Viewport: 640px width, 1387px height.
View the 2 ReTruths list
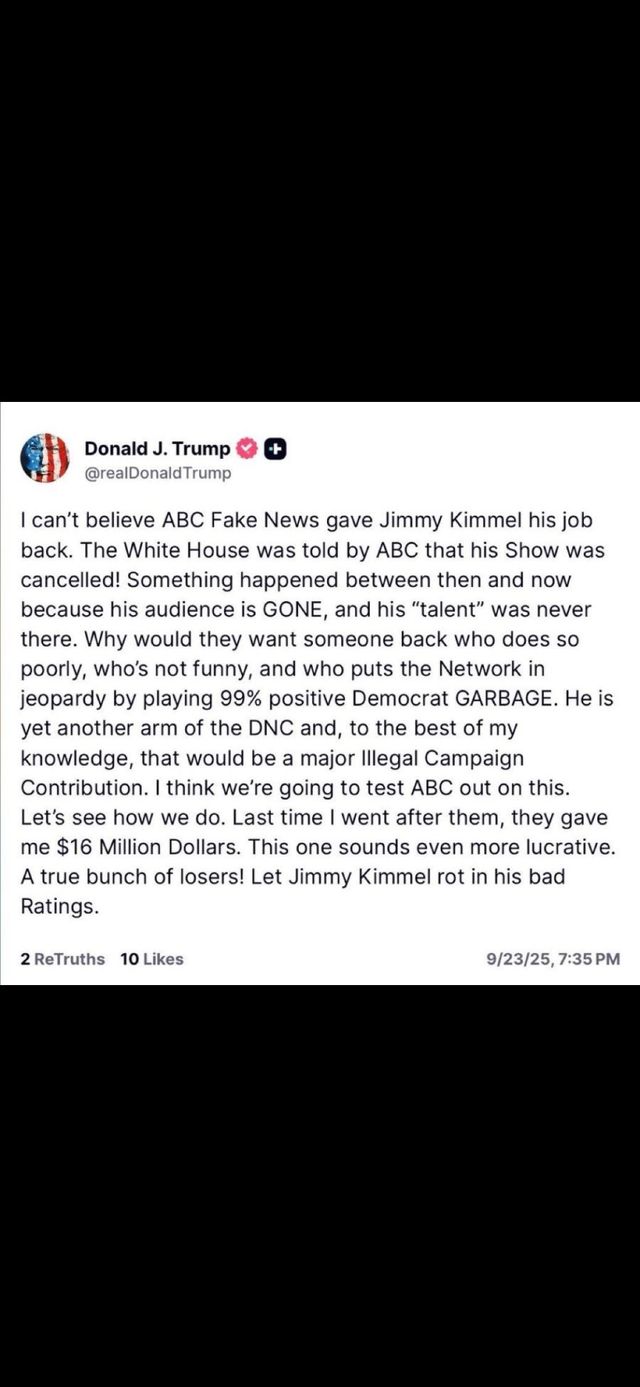(x=62, y=959)
